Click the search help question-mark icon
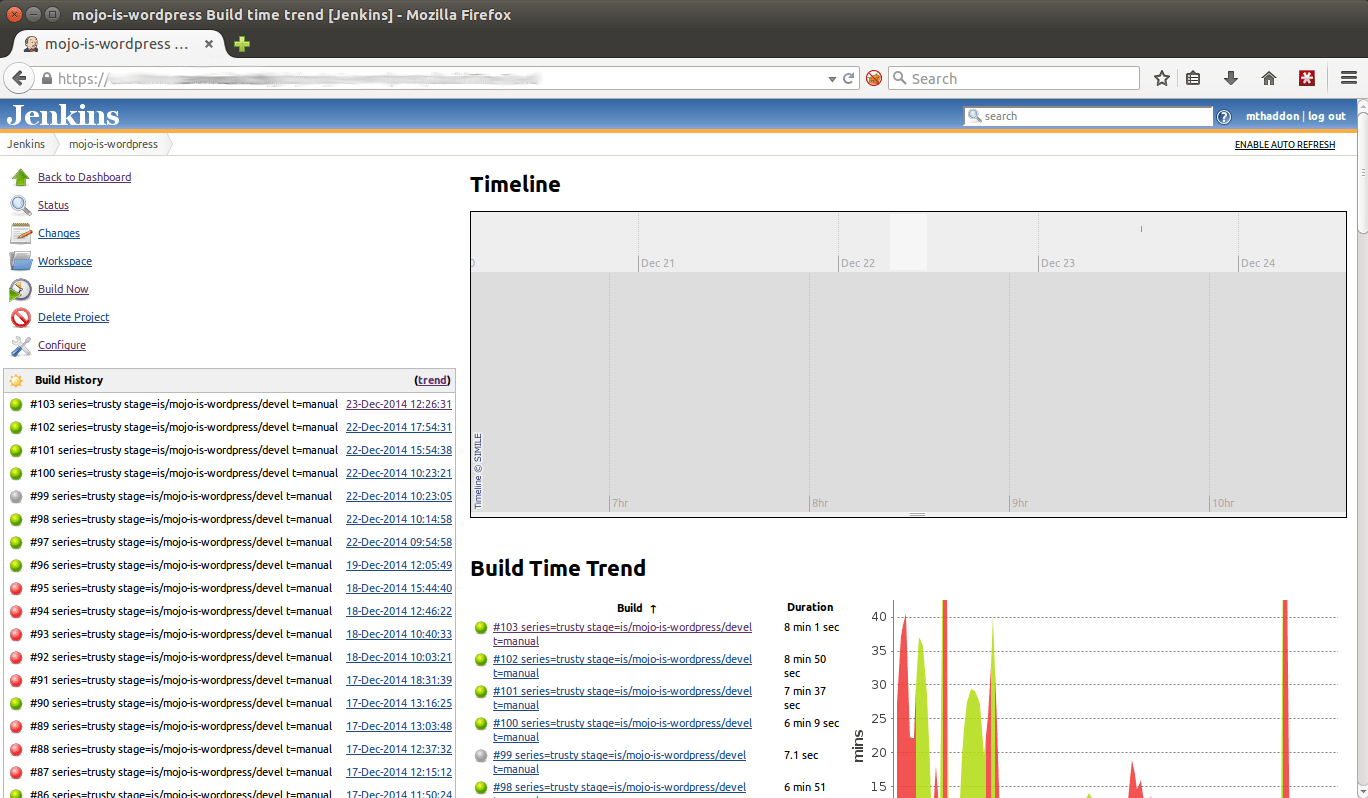This screenshot has height=798, width=1368. tap(1224, 117)
